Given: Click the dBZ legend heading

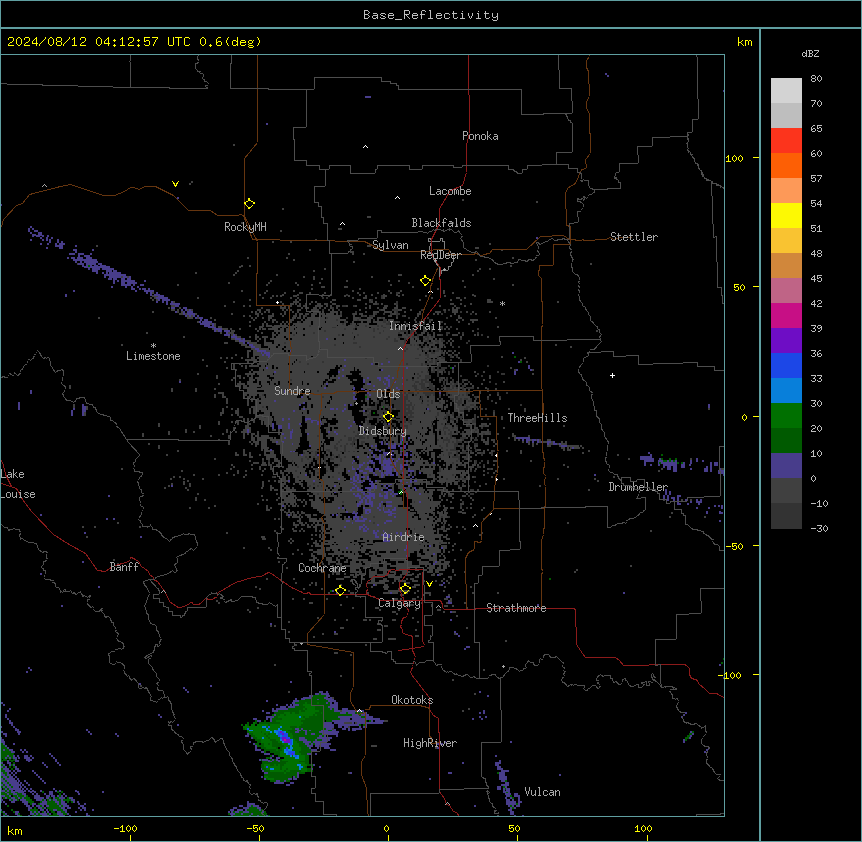Looking at the screenshot, I should point(810,53).
